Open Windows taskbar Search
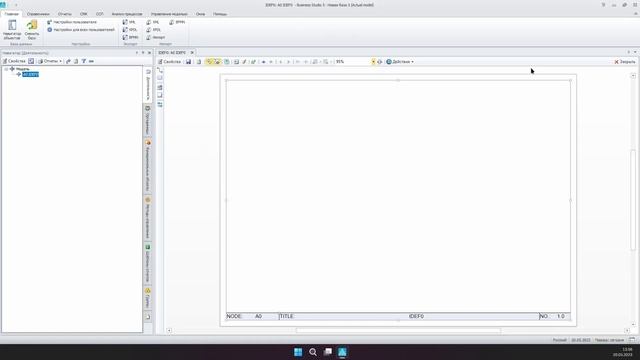This screenshot has height=360, width=640. click(x=313, y=352)
